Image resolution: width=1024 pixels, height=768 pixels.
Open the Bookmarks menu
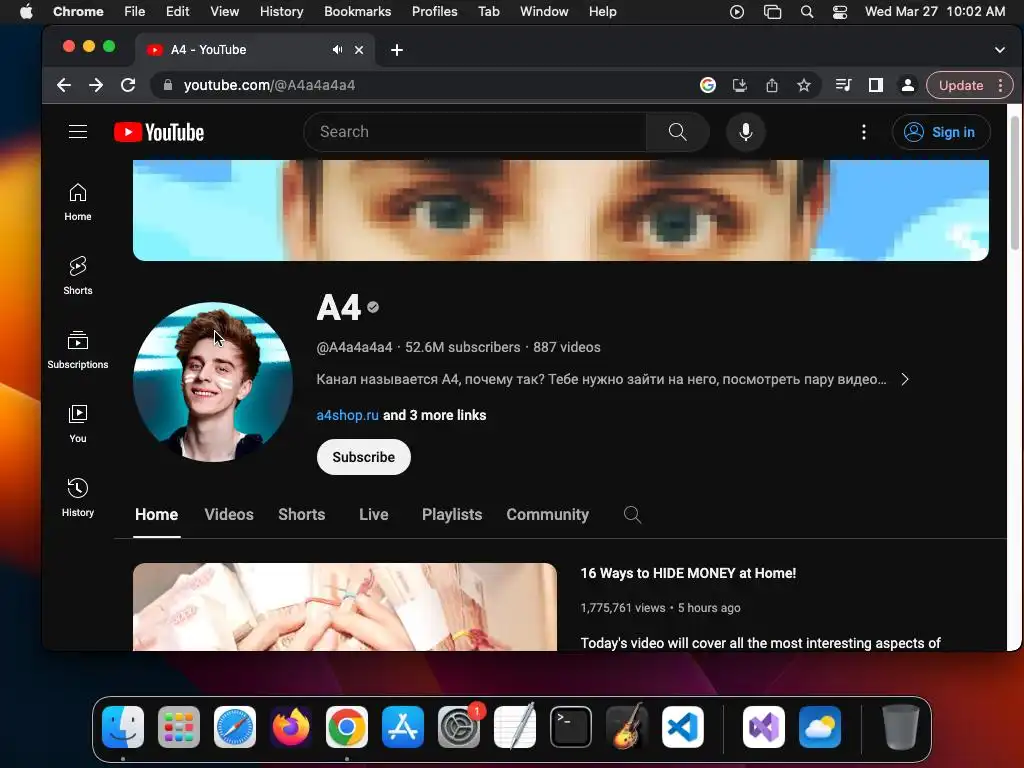(357, 12)
